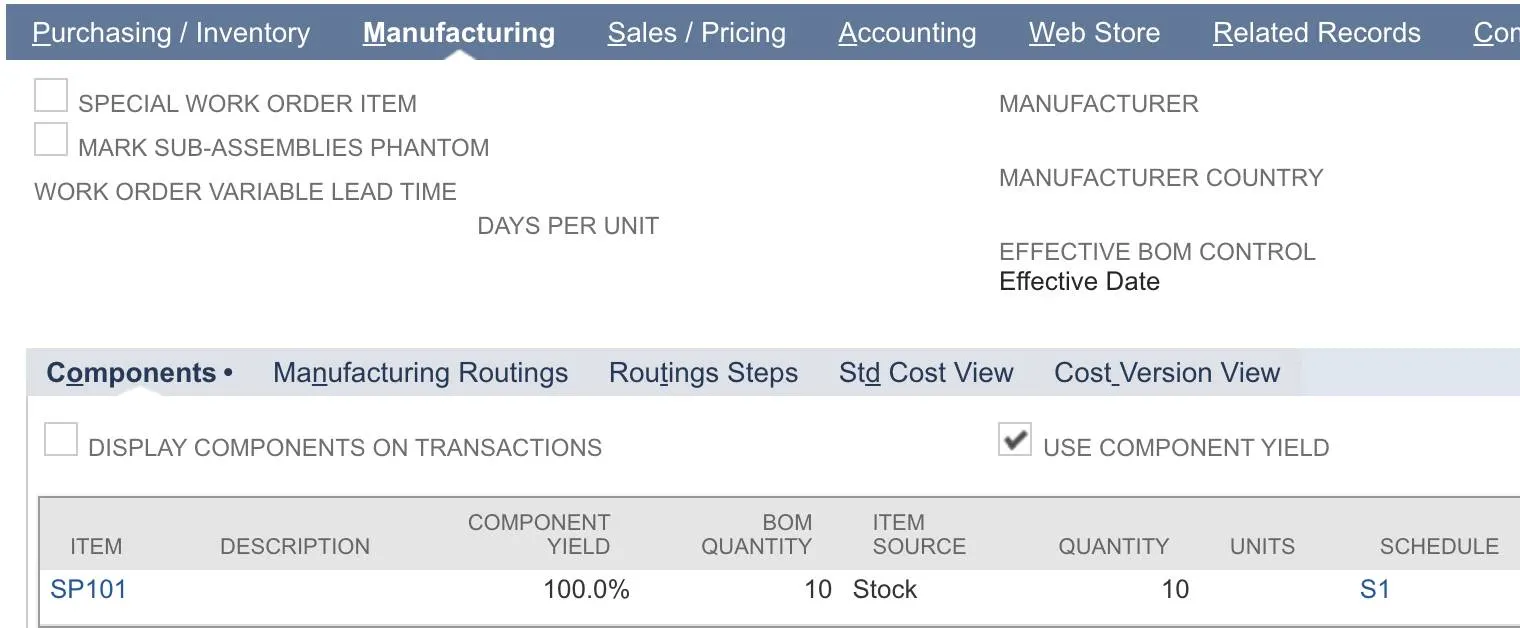Open the Purchasing / Inventory tab
This screenshot has height=628, width=1520.
click(x=170, y=32)
